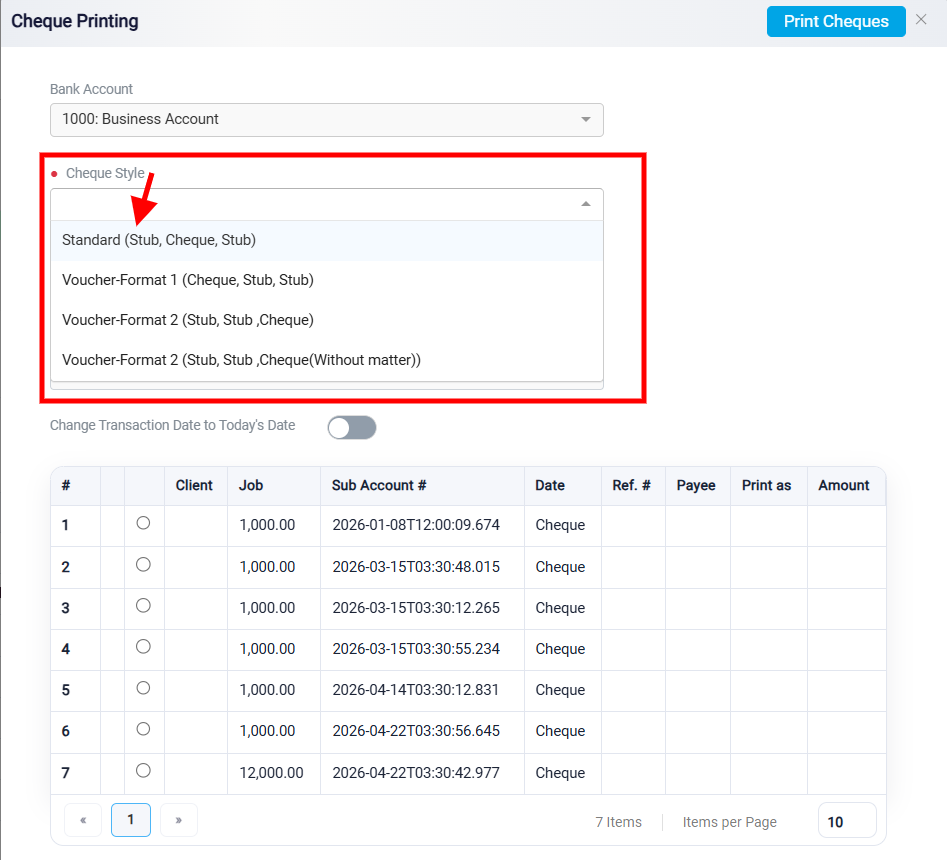Go to next page of cheques
Screen dimensions: 947x860
pos(179,820)
